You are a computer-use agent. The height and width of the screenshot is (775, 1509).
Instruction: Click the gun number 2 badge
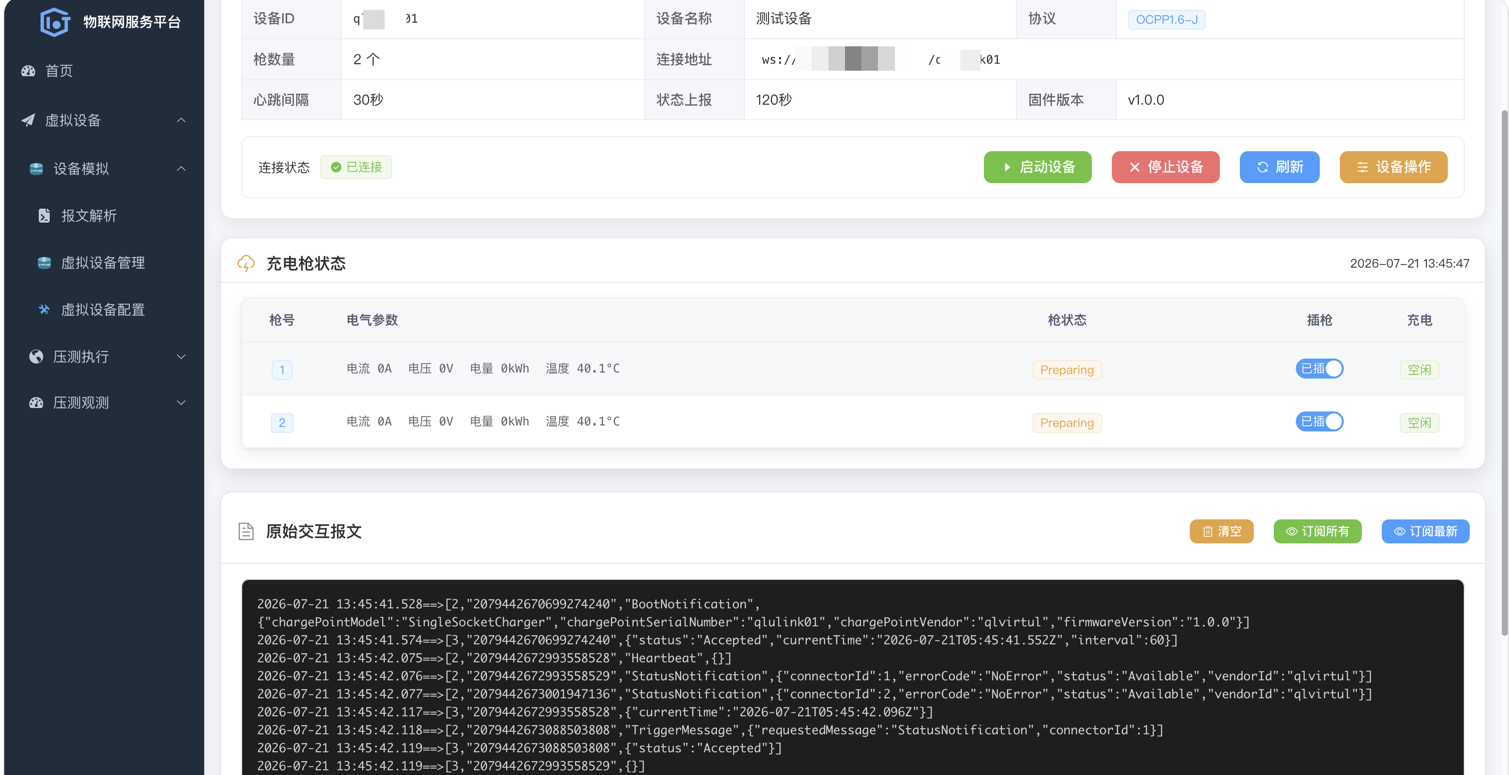click(282, 423)
